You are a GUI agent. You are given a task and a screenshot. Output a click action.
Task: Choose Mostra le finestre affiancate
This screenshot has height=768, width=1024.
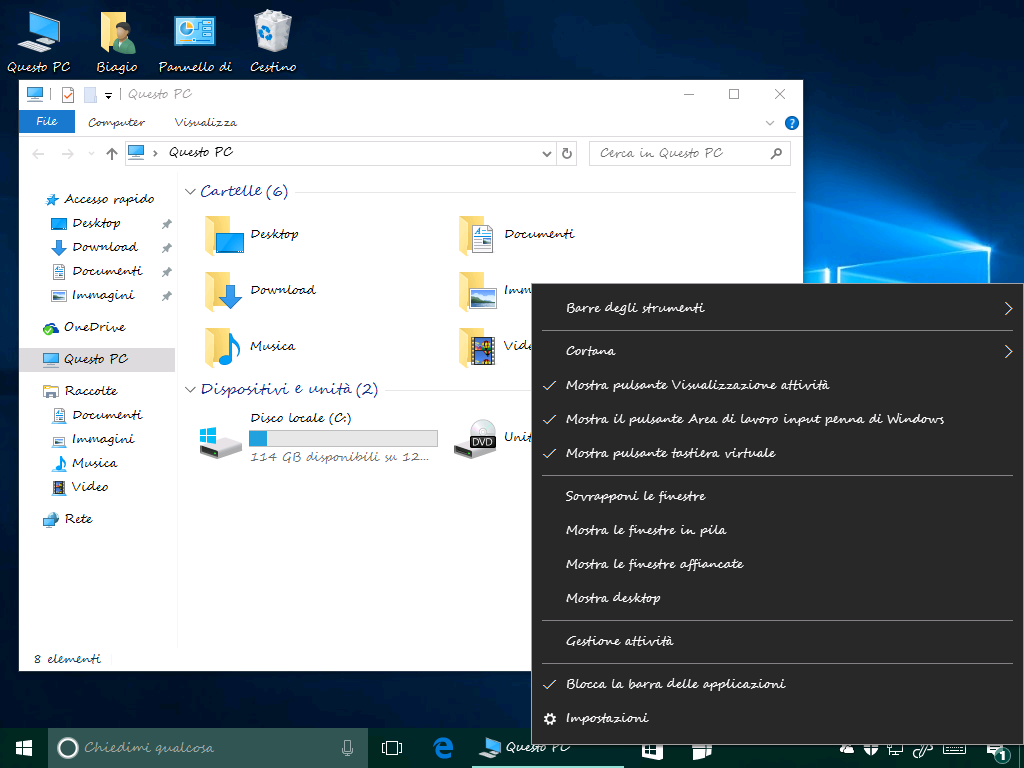[778, 564]
